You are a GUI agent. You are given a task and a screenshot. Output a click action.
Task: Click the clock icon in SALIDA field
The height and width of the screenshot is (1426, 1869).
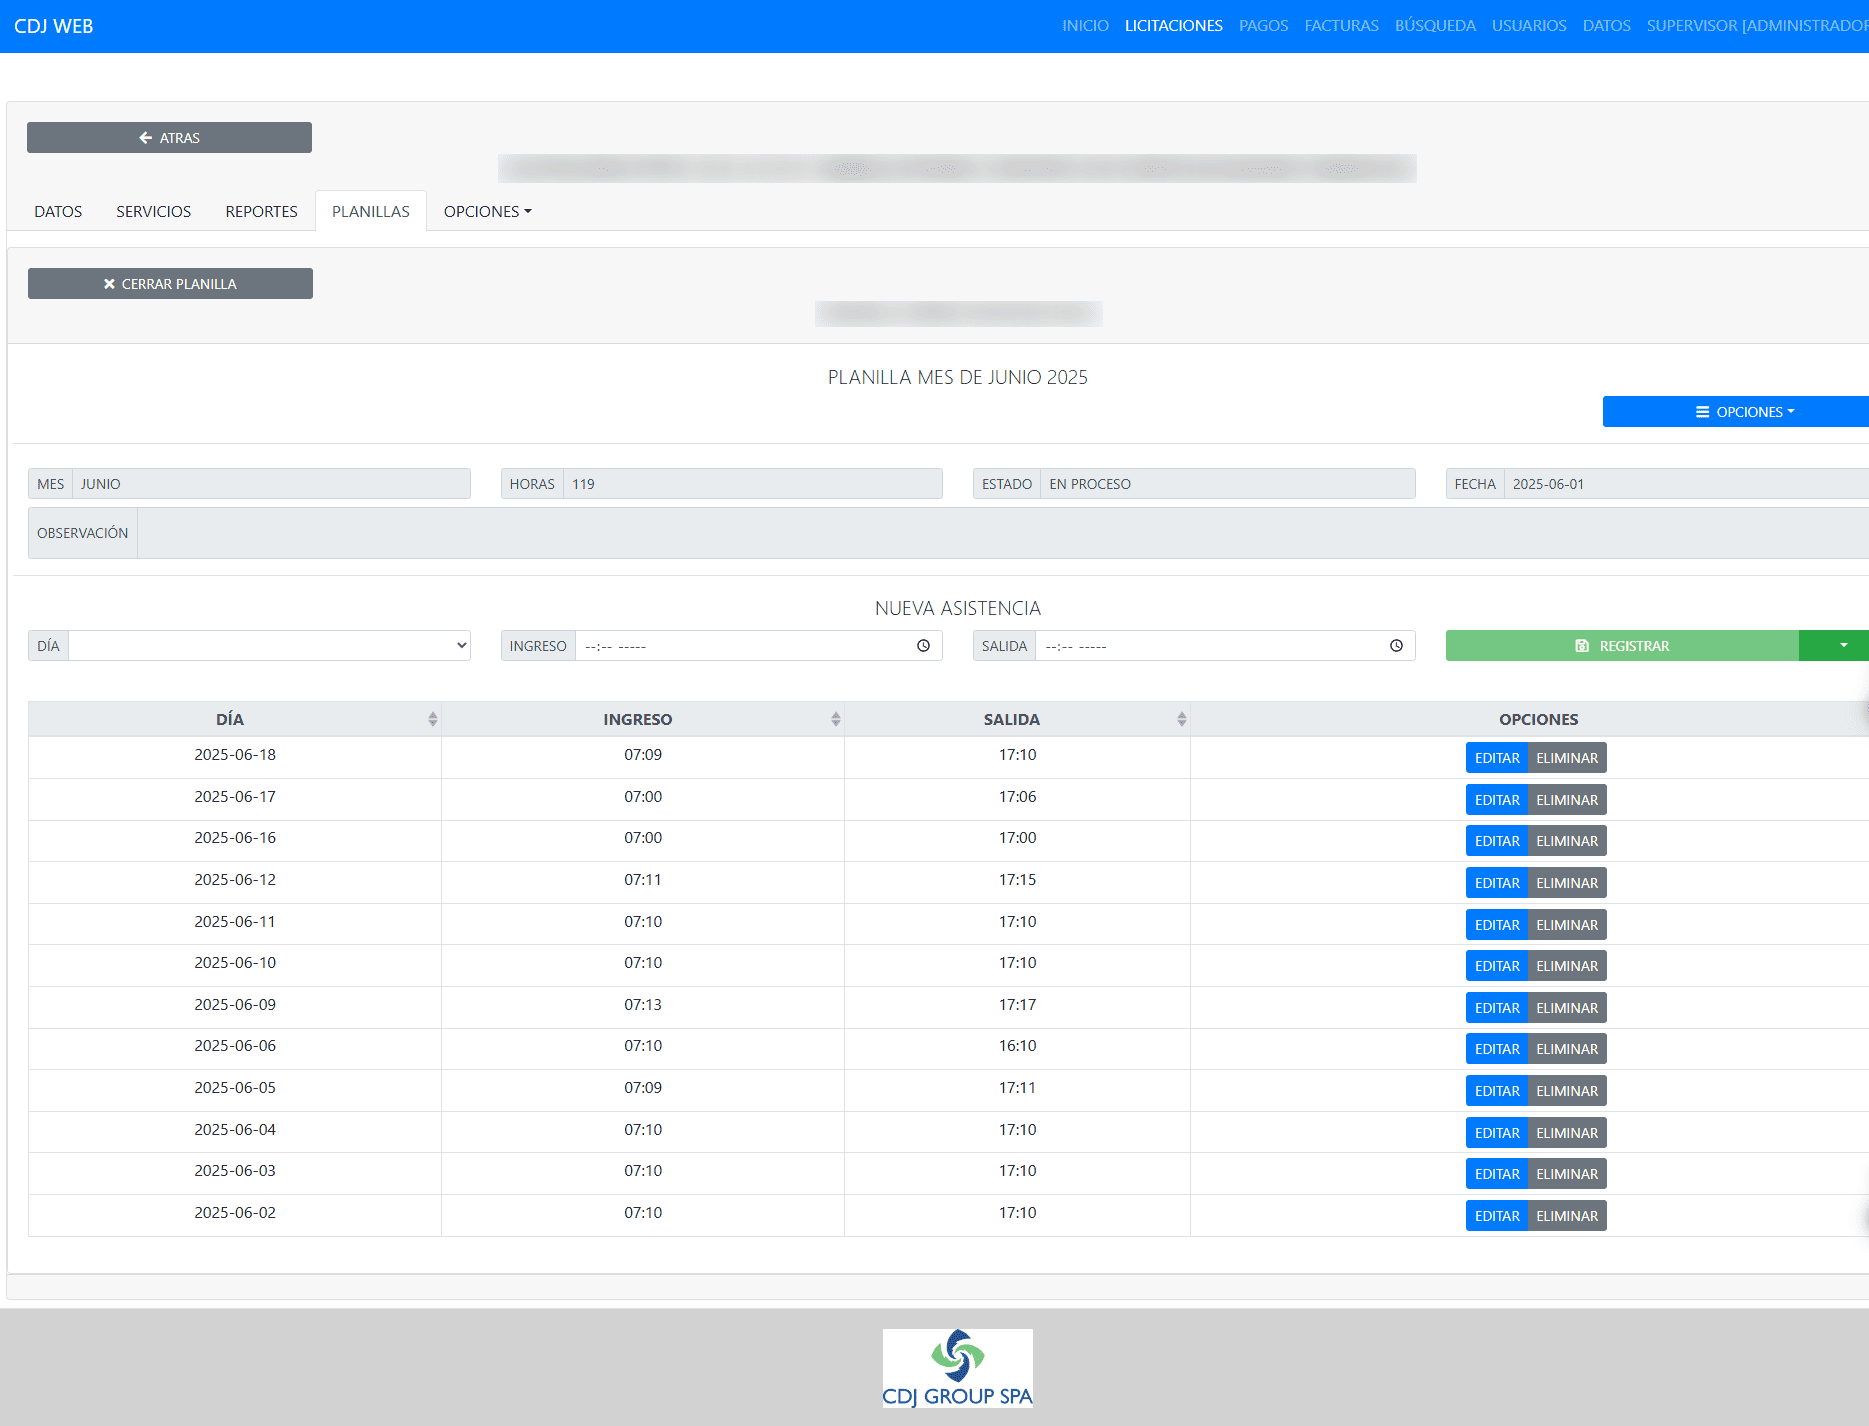(1396, 646)
